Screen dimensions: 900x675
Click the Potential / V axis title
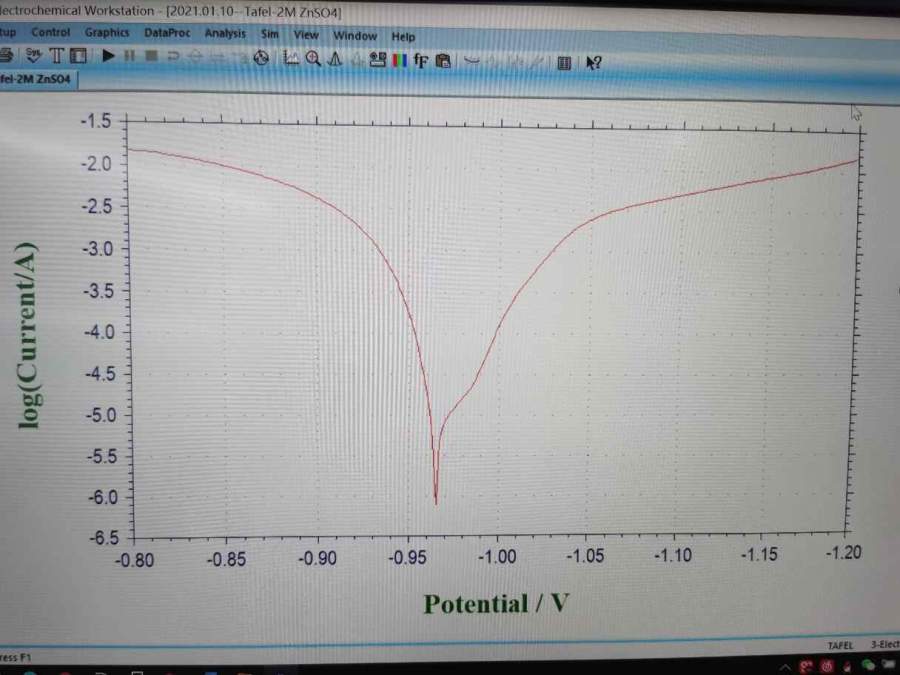(496, 604)
